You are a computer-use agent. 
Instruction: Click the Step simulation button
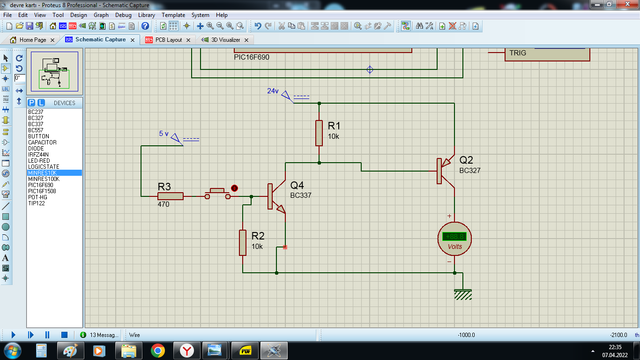coord(31,335)
